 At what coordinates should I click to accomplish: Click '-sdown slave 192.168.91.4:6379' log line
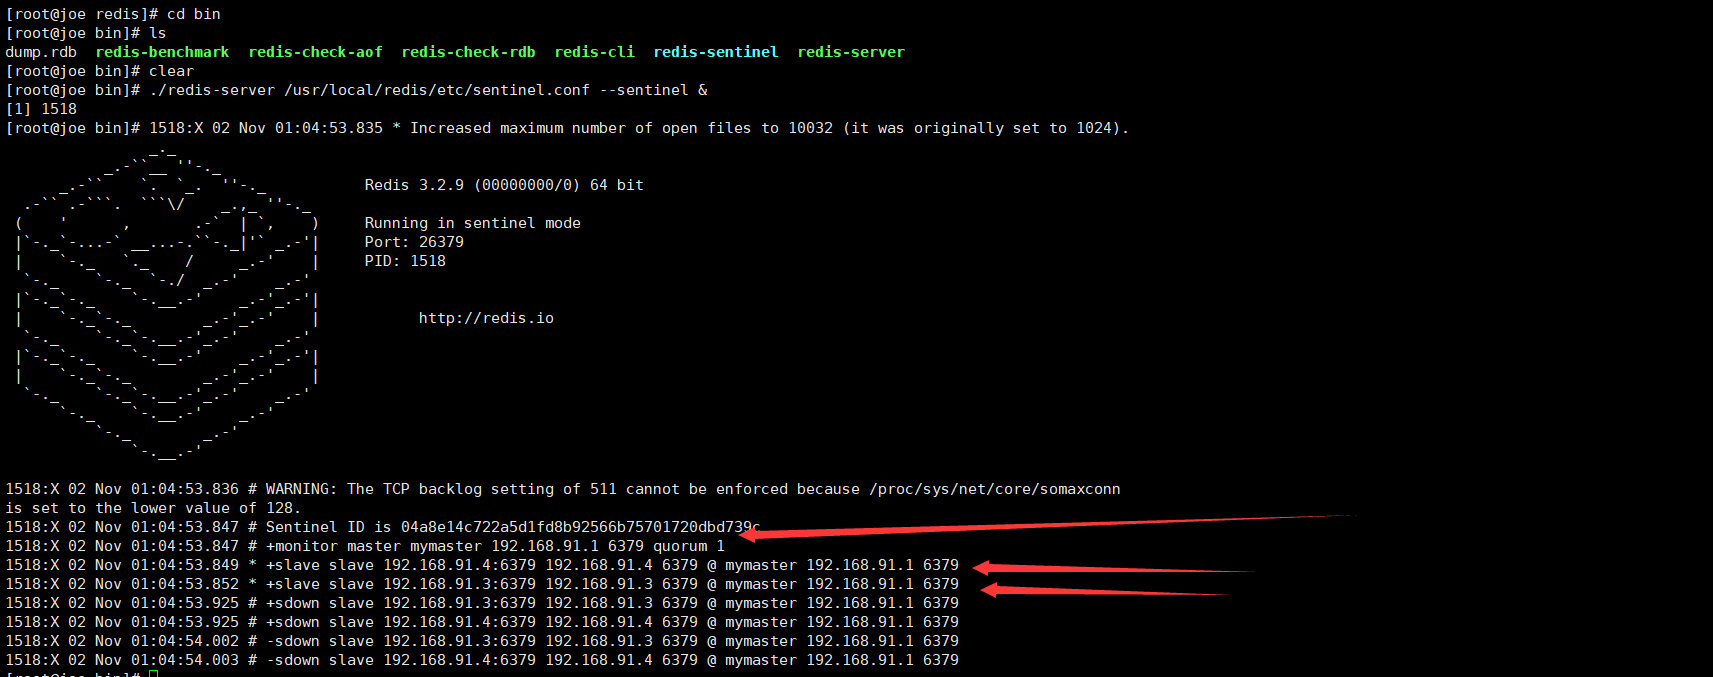pos(482,660)
